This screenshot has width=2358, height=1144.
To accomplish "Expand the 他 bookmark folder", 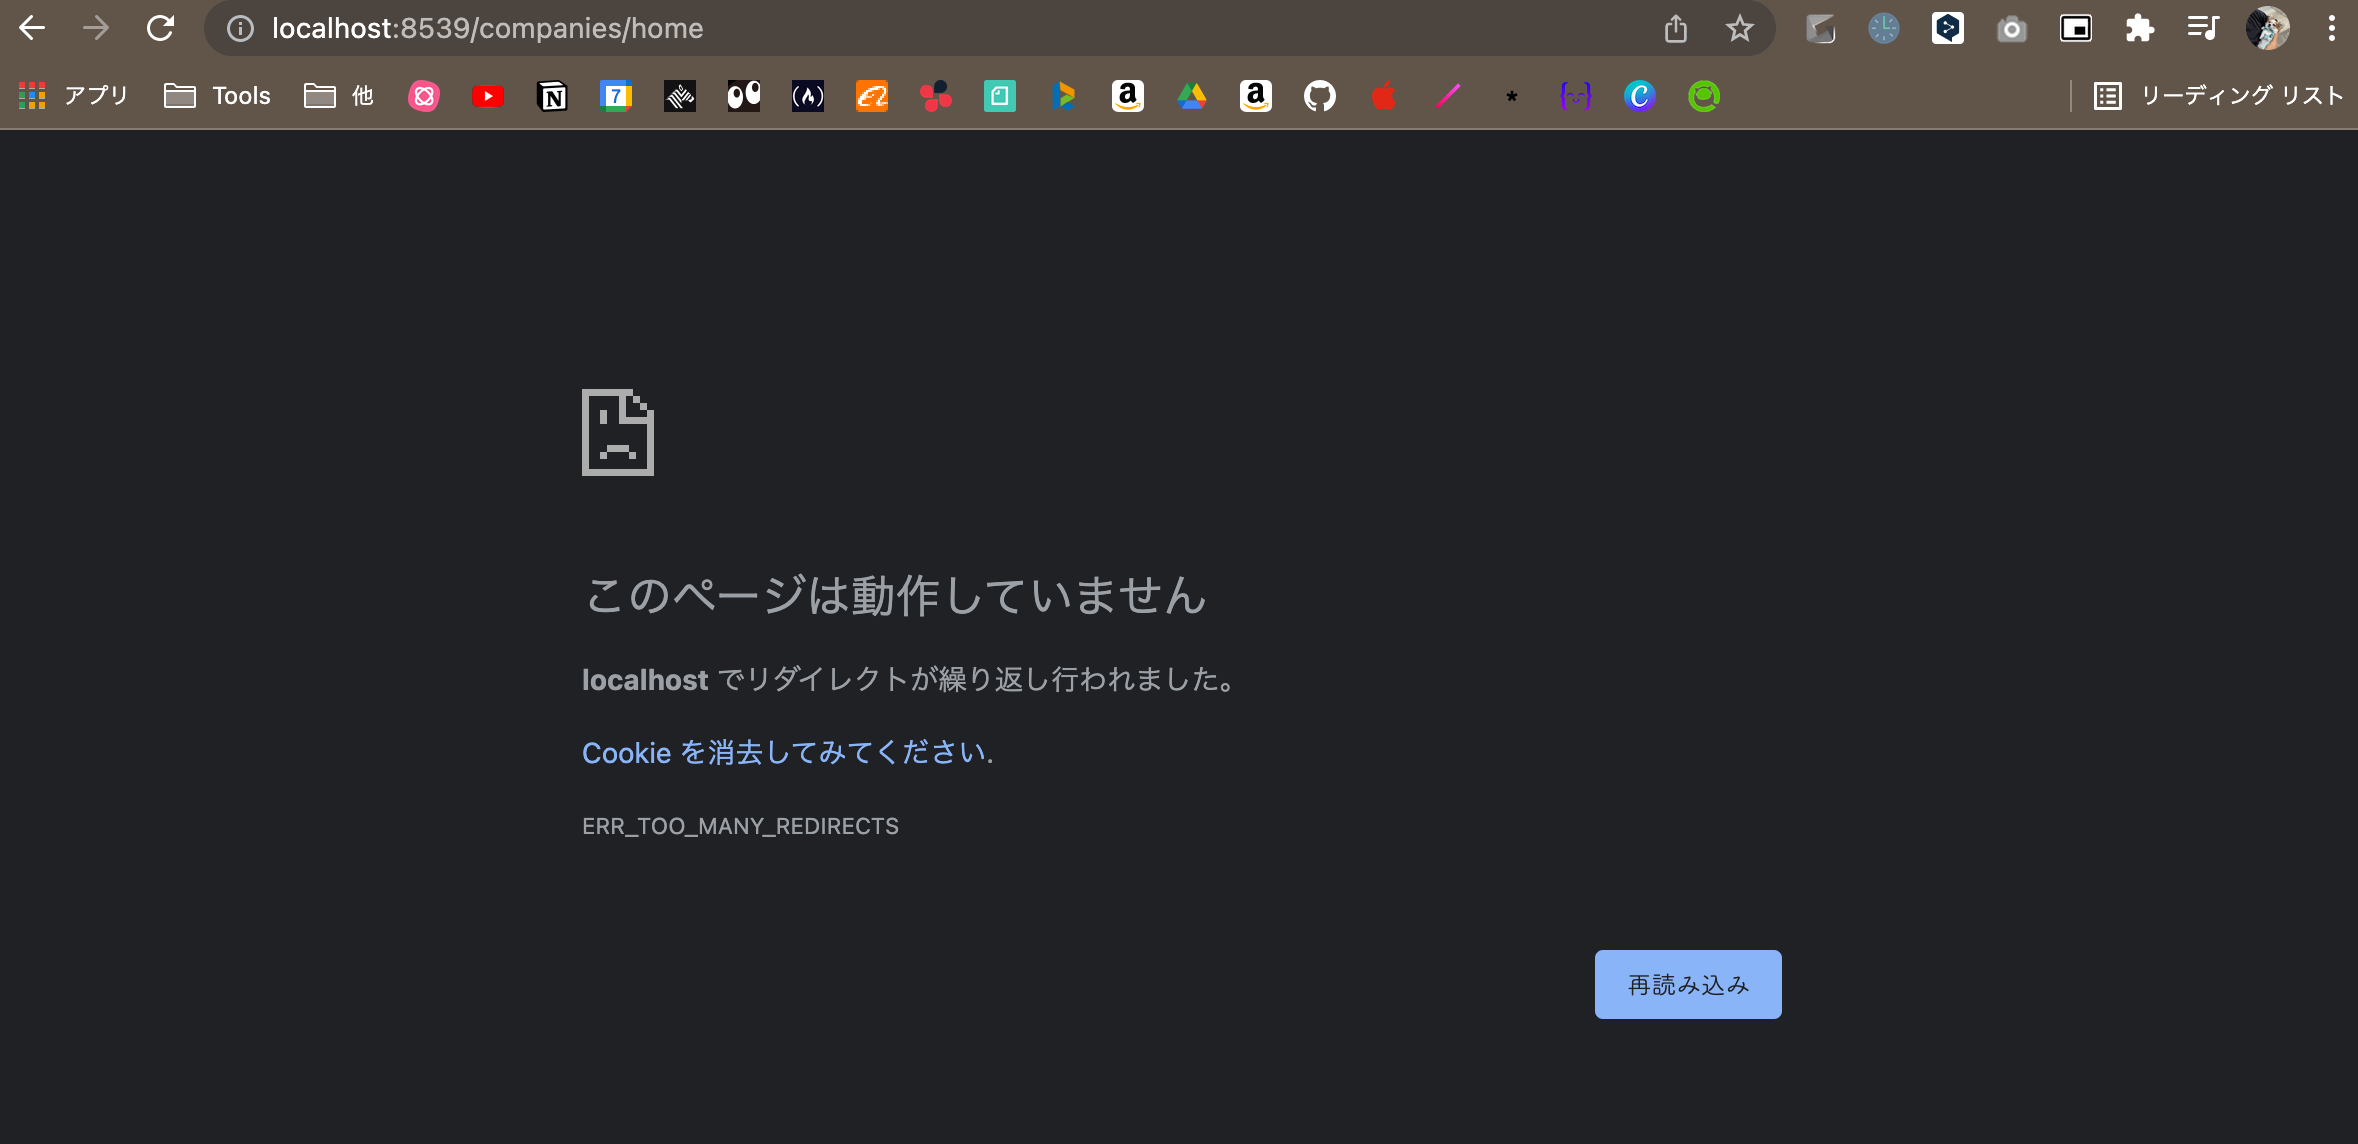I will click(x=338, y=96).
